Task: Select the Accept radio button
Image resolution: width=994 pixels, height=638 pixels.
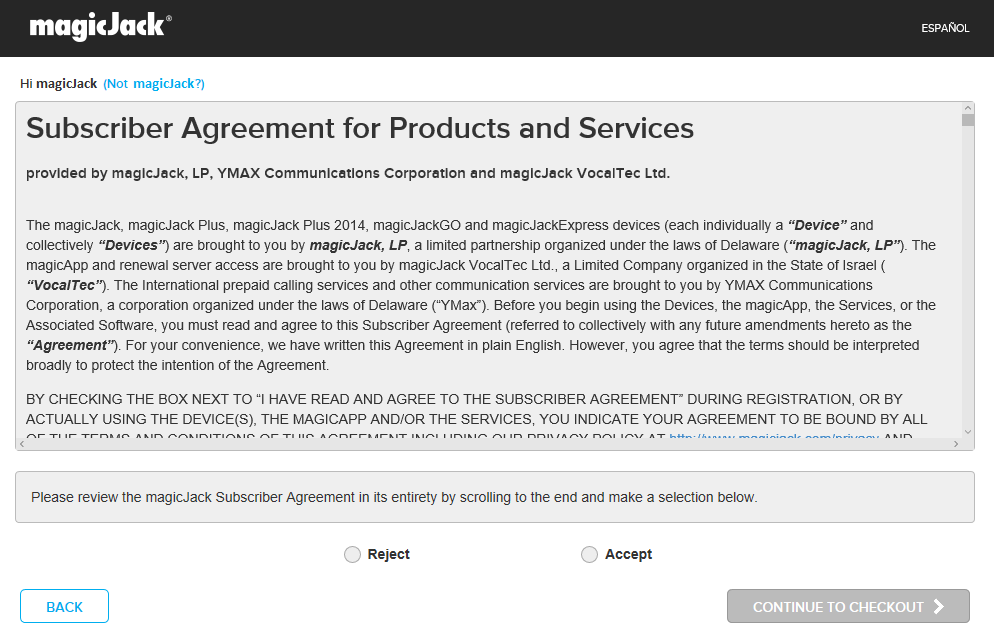Action: coord(589,554)
